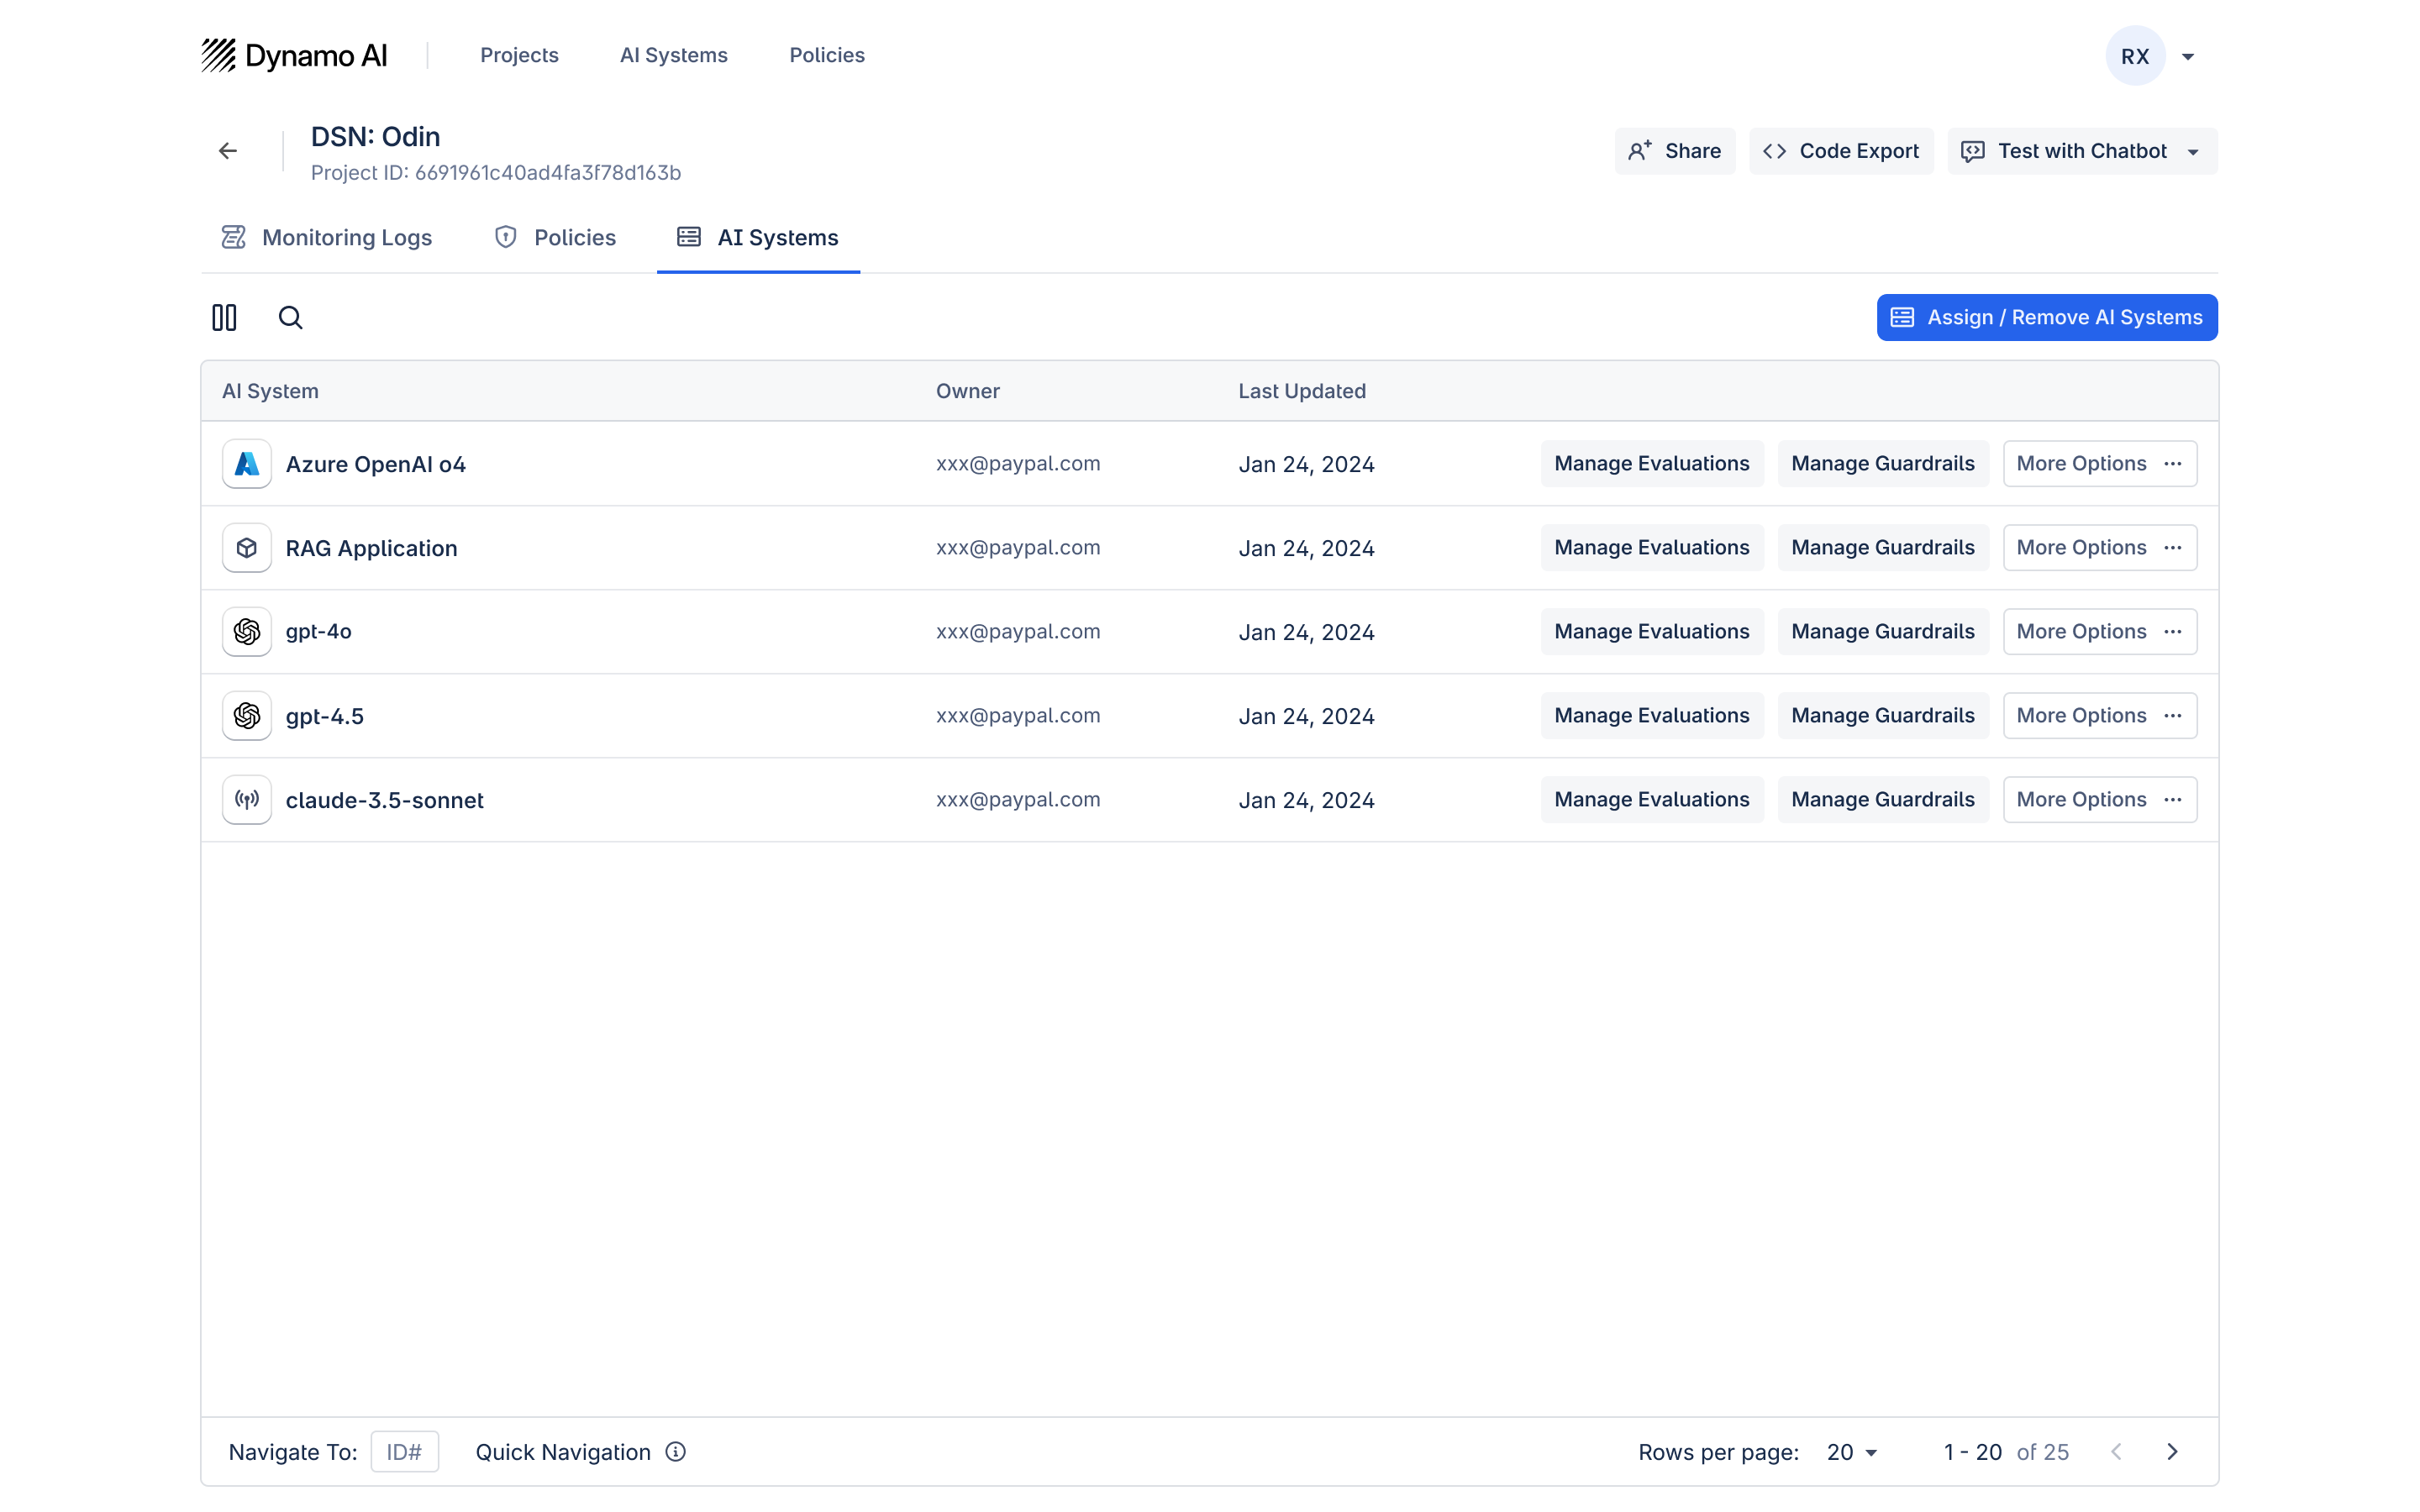Open Projects in top navigation
The width and height of the screenshot is (2420, 1512).
pos(519,55)
